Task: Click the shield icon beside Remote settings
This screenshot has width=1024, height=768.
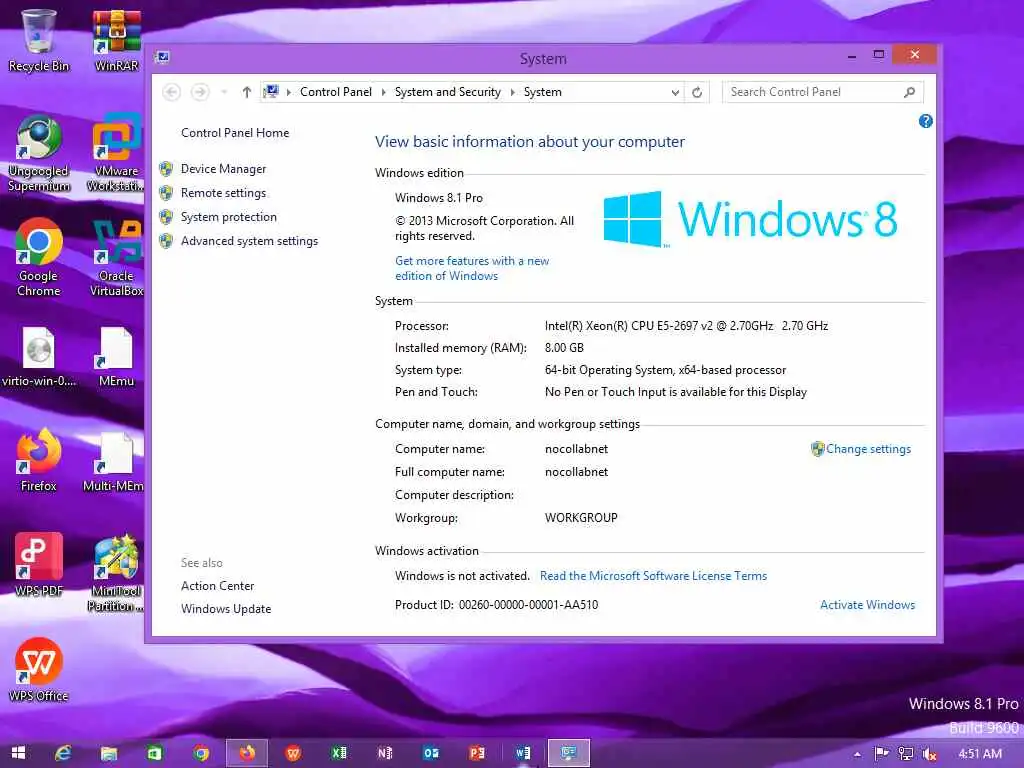Action: (x=167, y=193)
